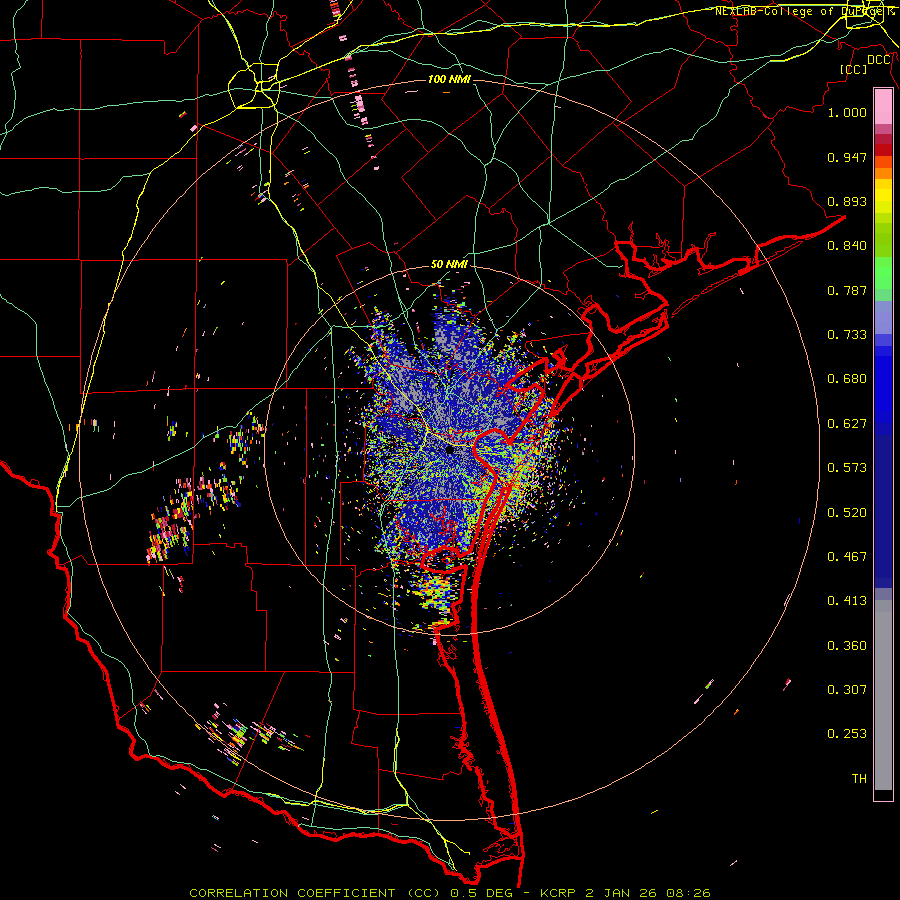Click the 0.733 scale value

847,335
